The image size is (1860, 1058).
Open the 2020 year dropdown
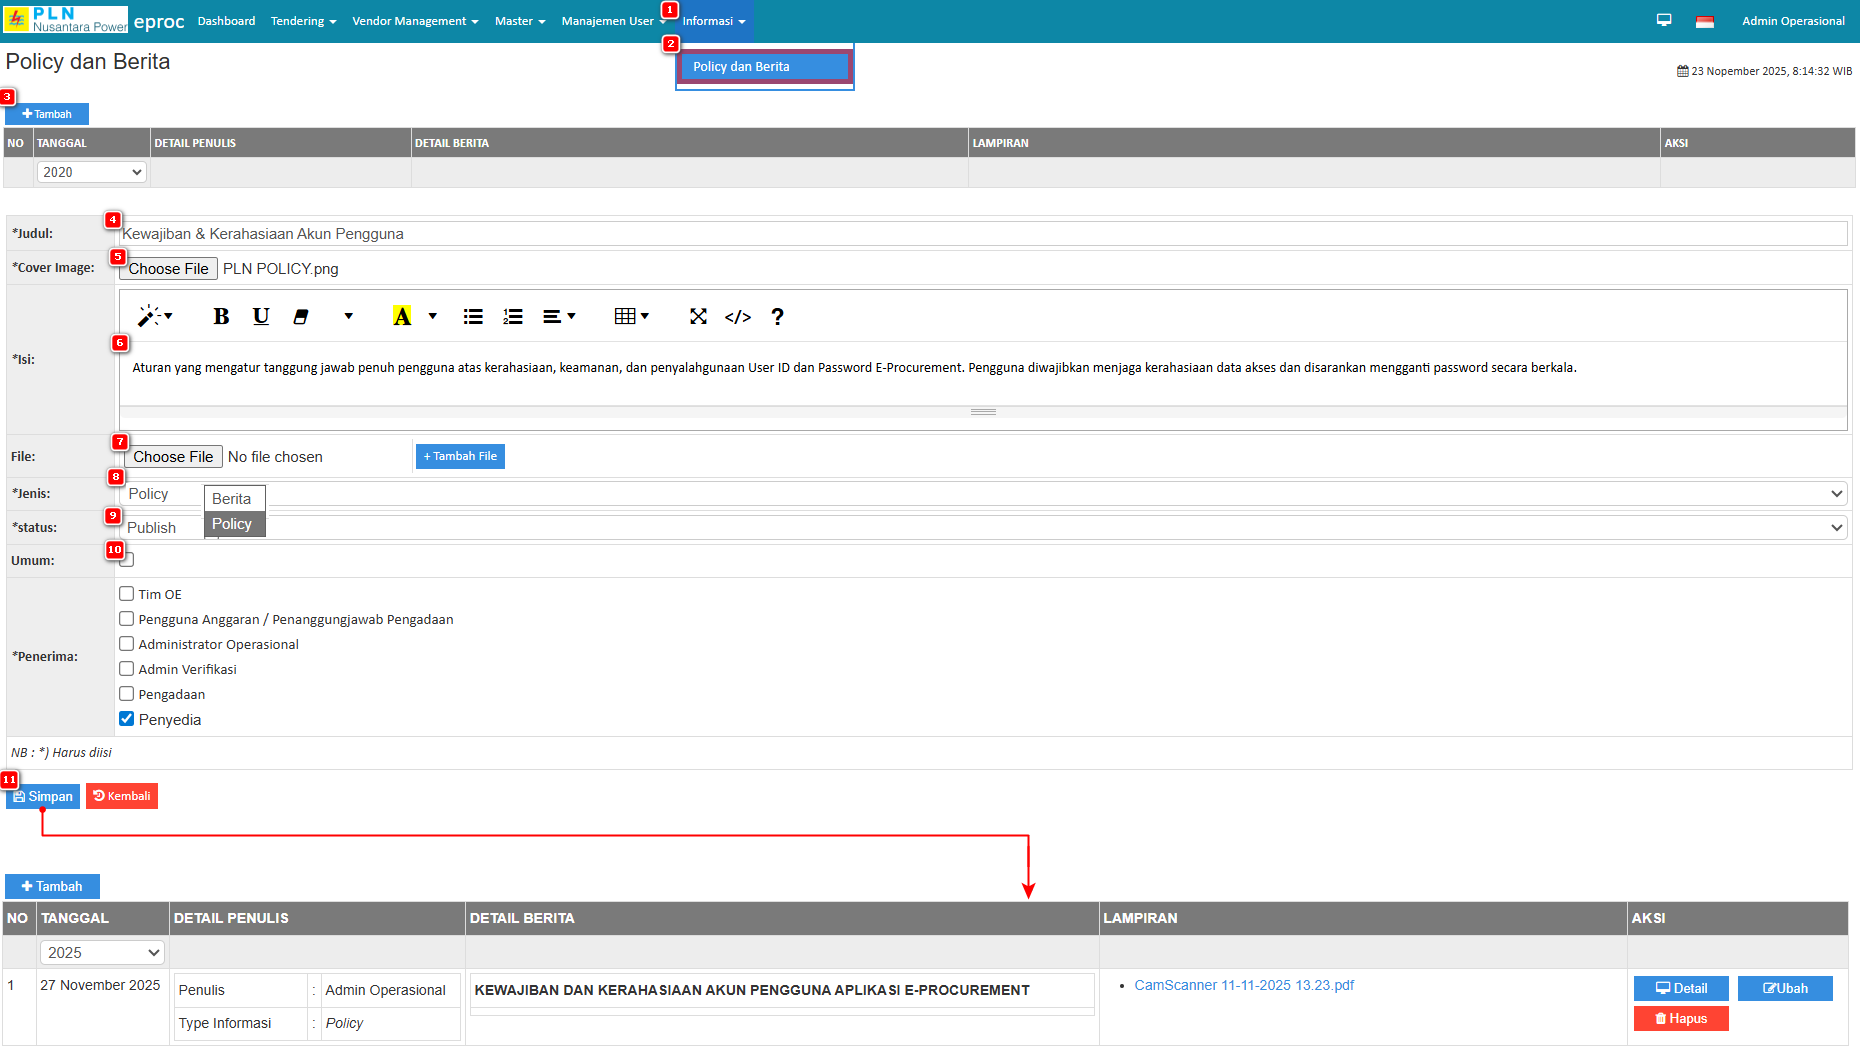[x=92, y=172]
